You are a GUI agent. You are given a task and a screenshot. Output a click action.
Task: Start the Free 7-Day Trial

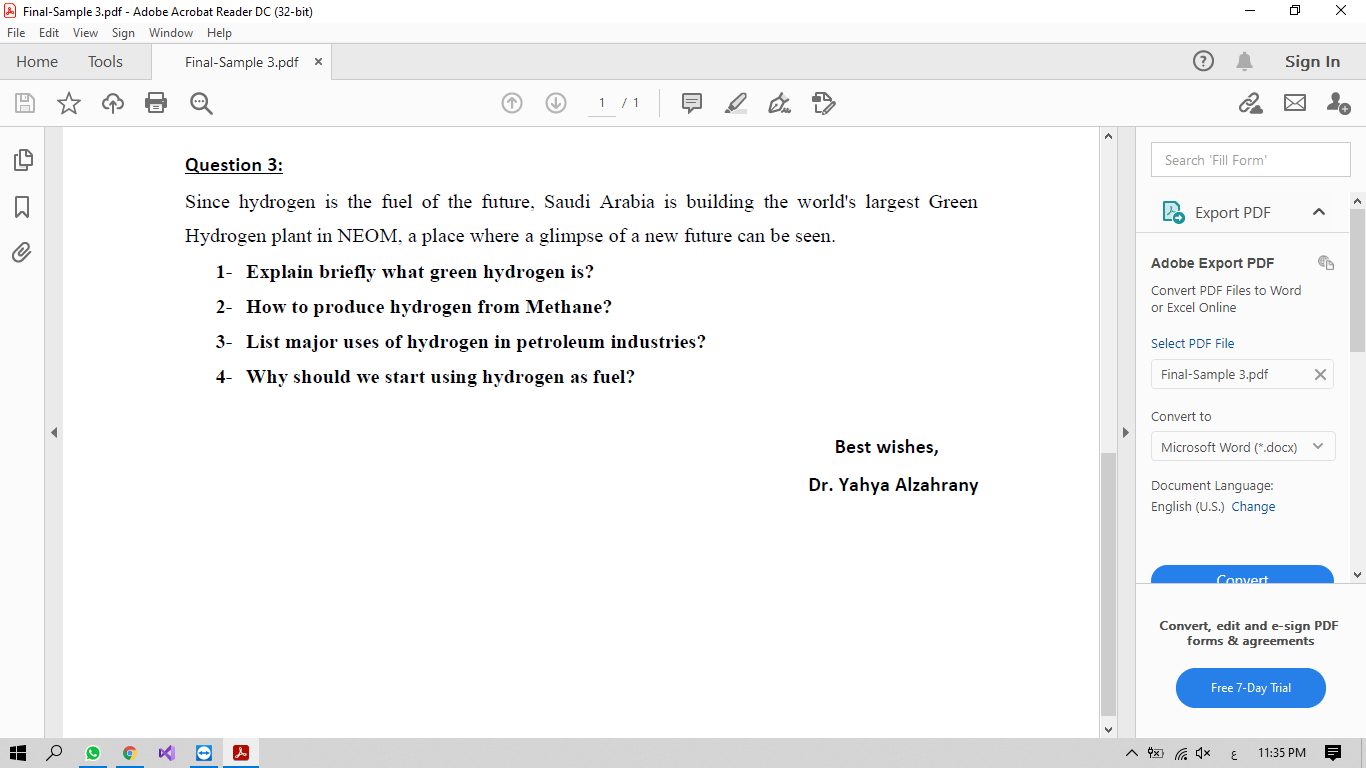click(x=1250, y=688)
